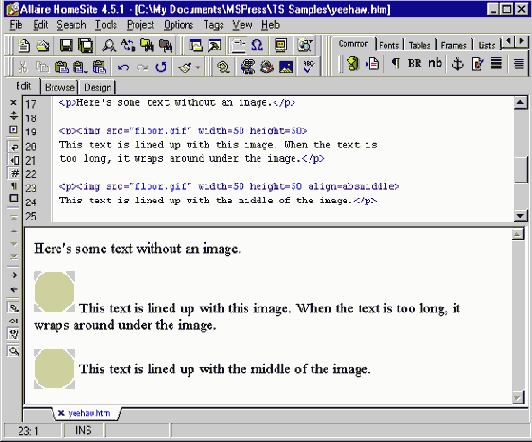The width and height of the screenshot is (532, 442).
Task: Click the Undo arrow icon
Action: click(123, 67)
